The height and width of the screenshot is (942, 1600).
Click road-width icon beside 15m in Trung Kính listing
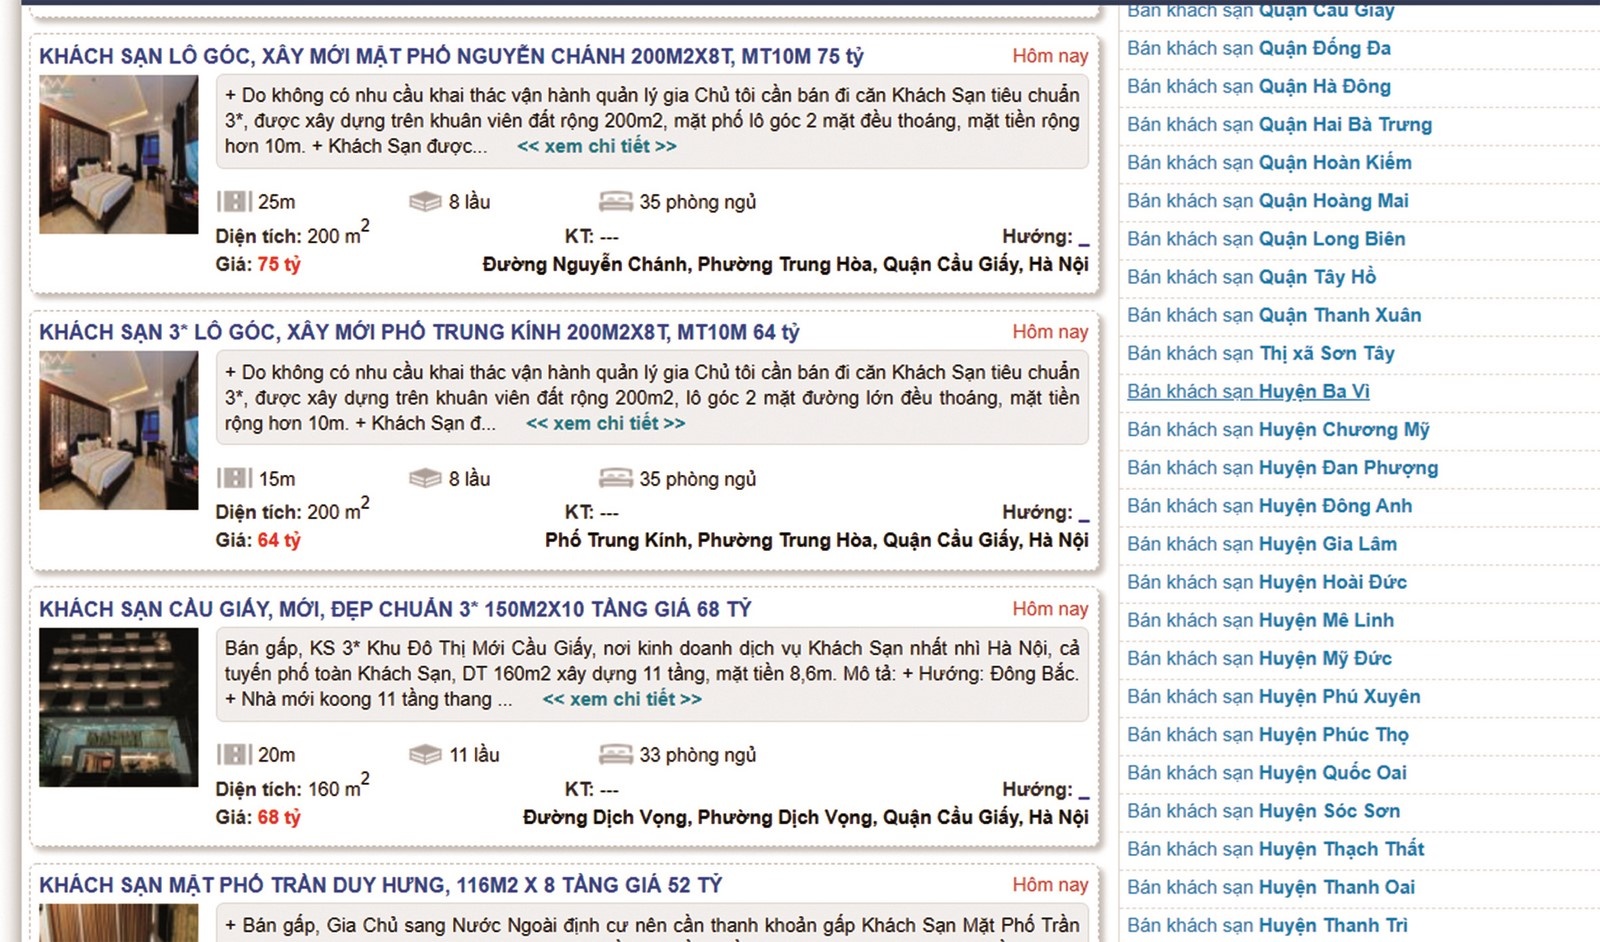coord(234,479)
